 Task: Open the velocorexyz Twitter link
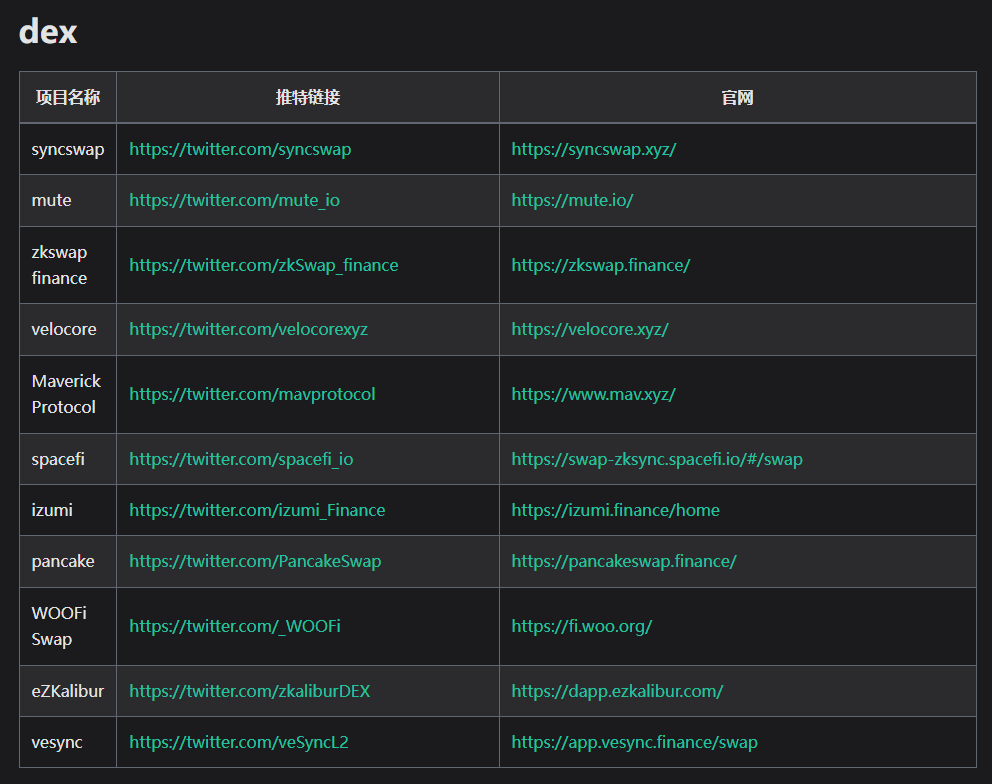pos(248,330)
